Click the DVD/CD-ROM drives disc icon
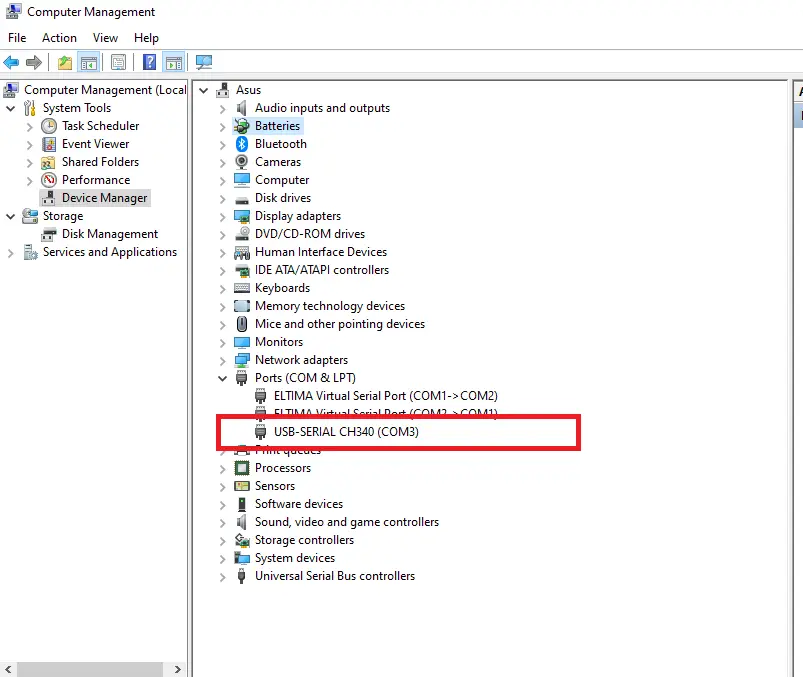 pyautogui.click(x=242, y=234)
